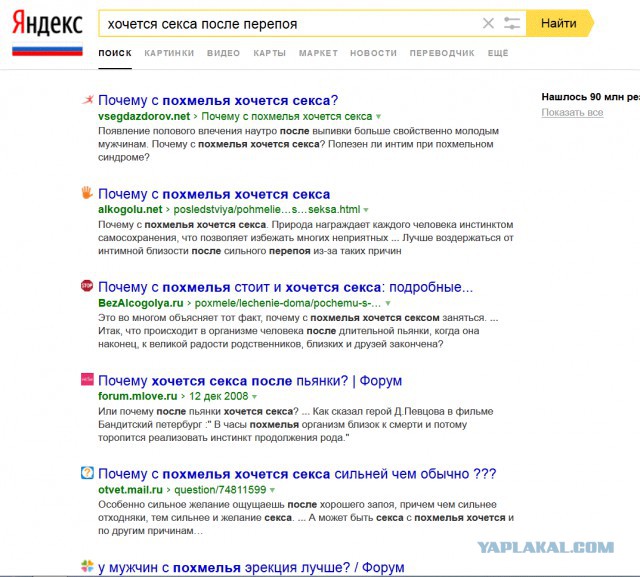Open result 'Почему с похмелья хочется секса?'
This screenshot has width=640, height=577.
[x=218, y=100]
